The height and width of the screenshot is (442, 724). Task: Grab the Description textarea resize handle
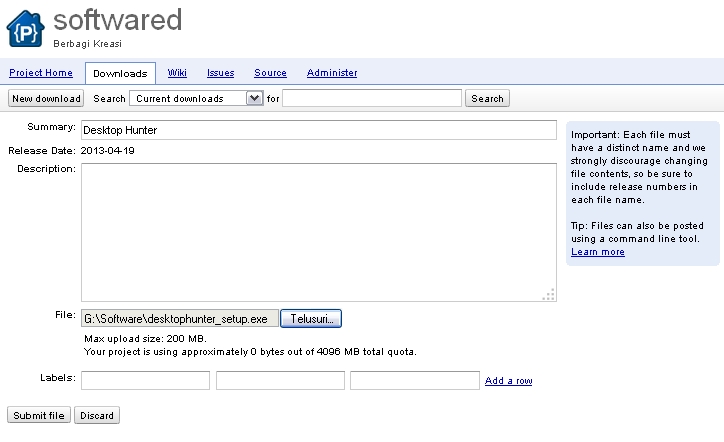coord(549,295)
